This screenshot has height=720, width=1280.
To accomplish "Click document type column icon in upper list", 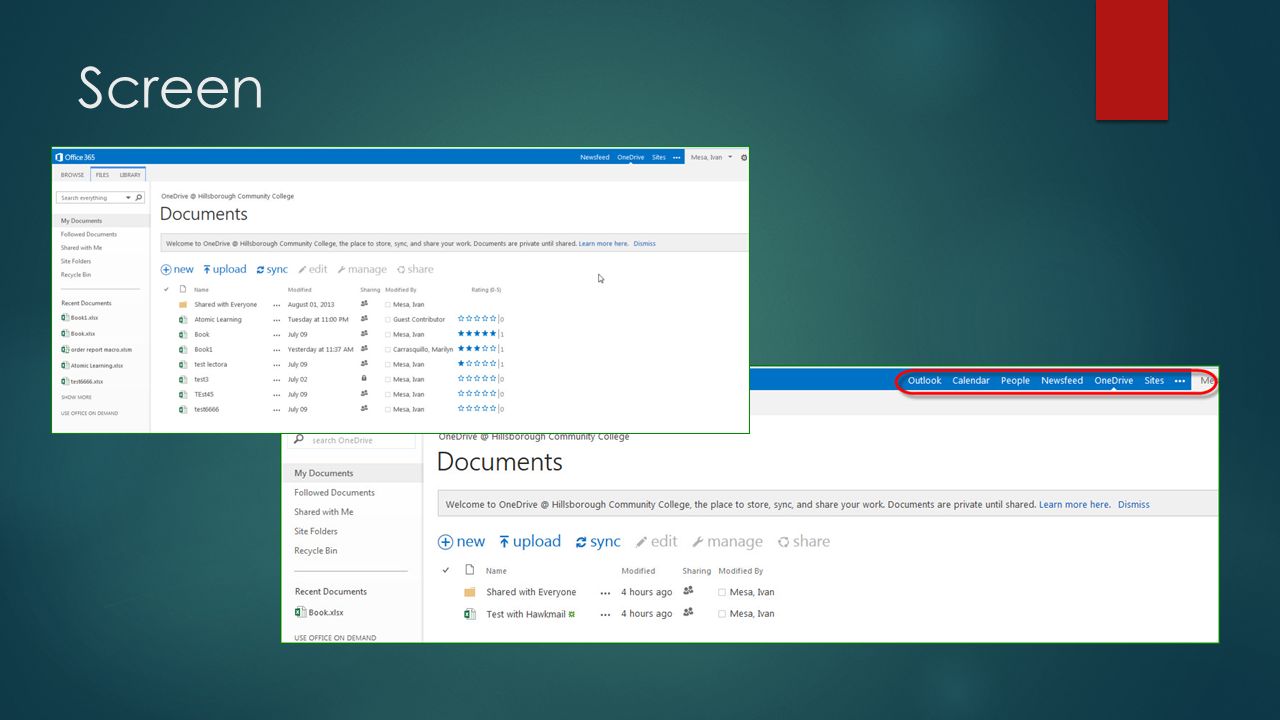I will coord(183,290).
